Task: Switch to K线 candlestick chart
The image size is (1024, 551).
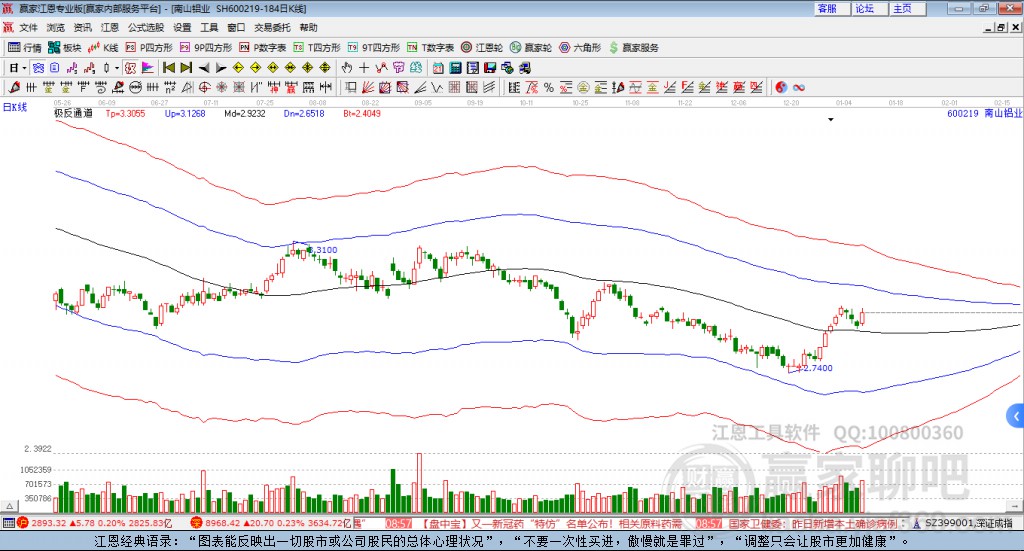Action: (104, 47)
